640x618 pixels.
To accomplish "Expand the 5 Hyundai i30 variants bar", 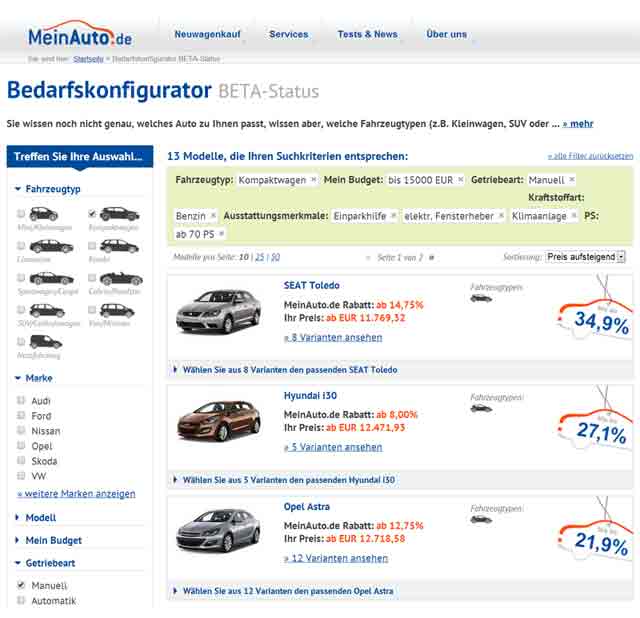I will tap(400, 480).
